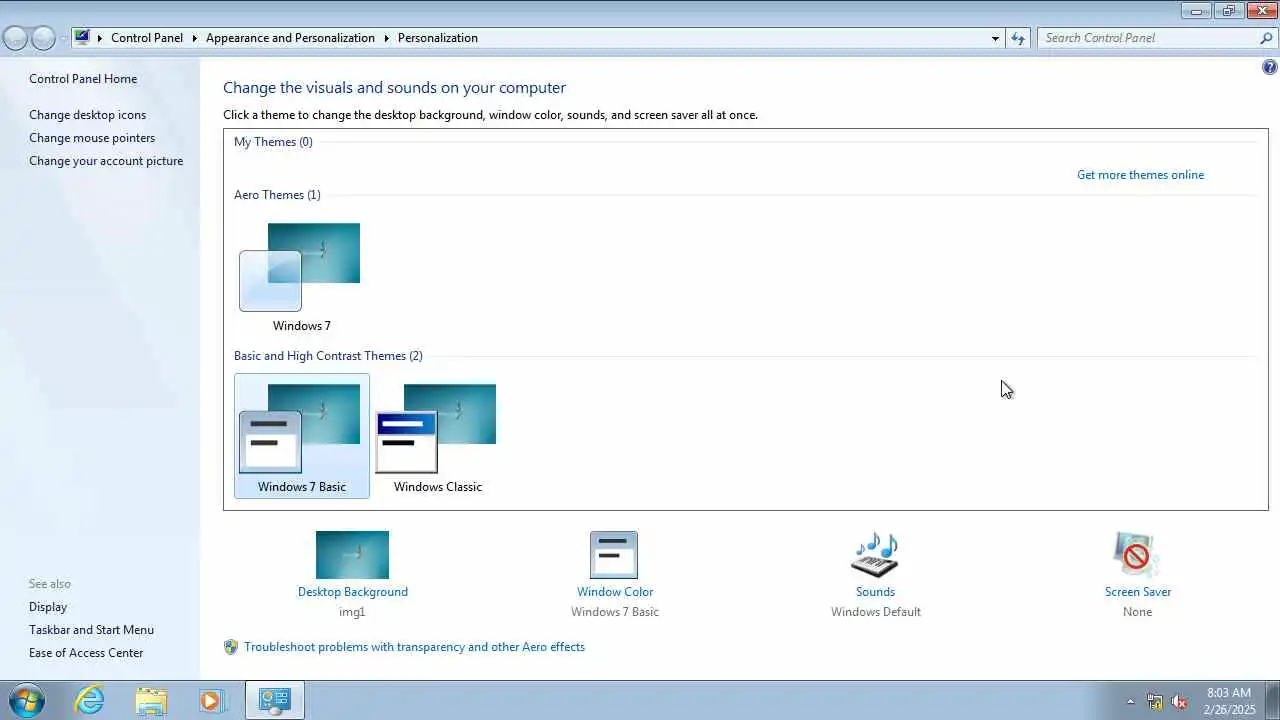This screenshot has width=1280, height=720.
Task: Open Change mouse pointers
Action: click(92, 138)
